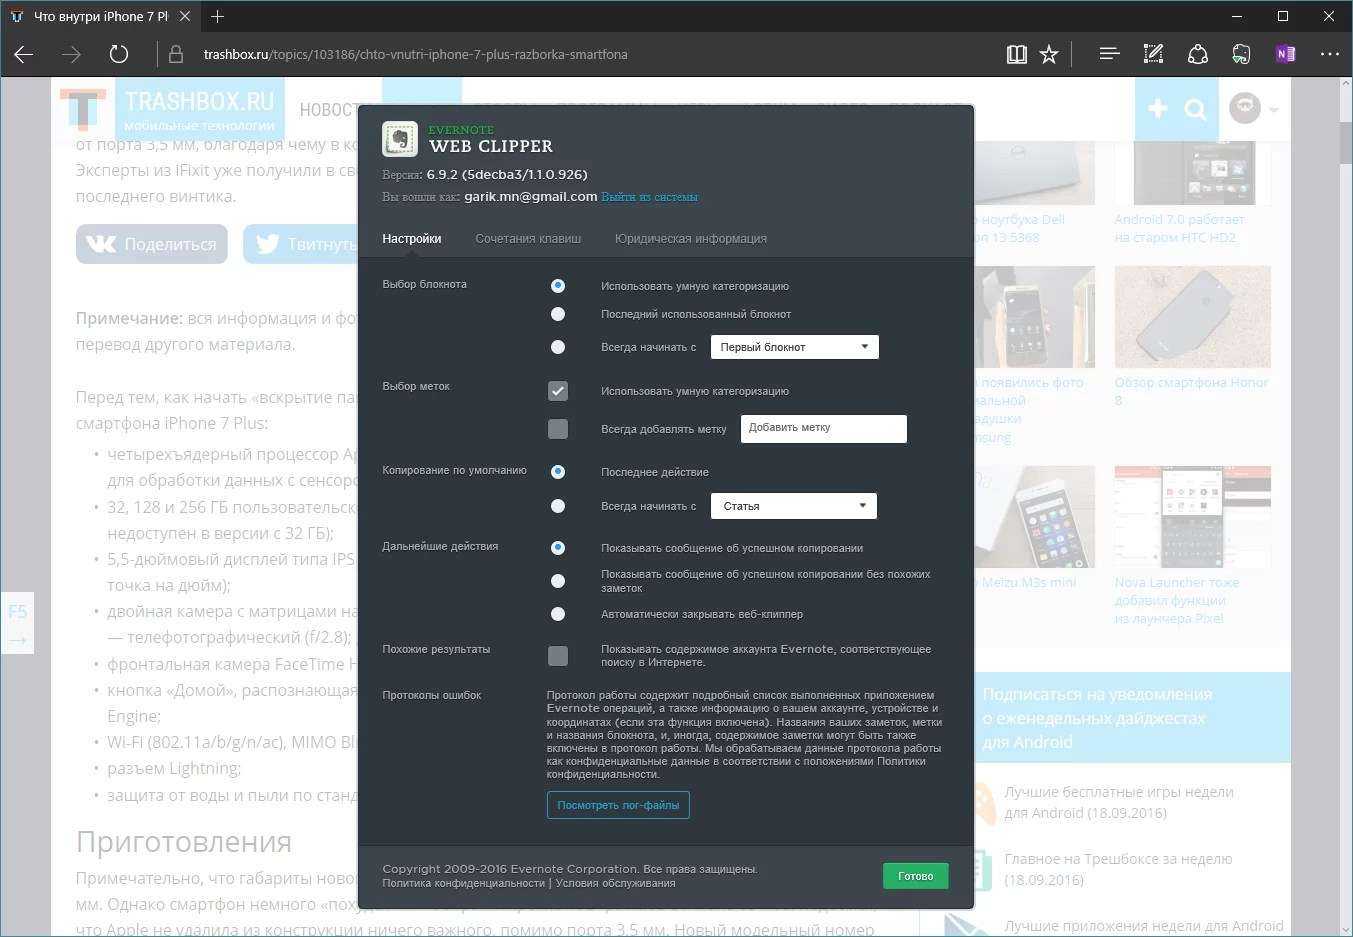Screen dimensions: 1353x937
Task: Click the Edge Share icon
Action: tap(1197, 54)
